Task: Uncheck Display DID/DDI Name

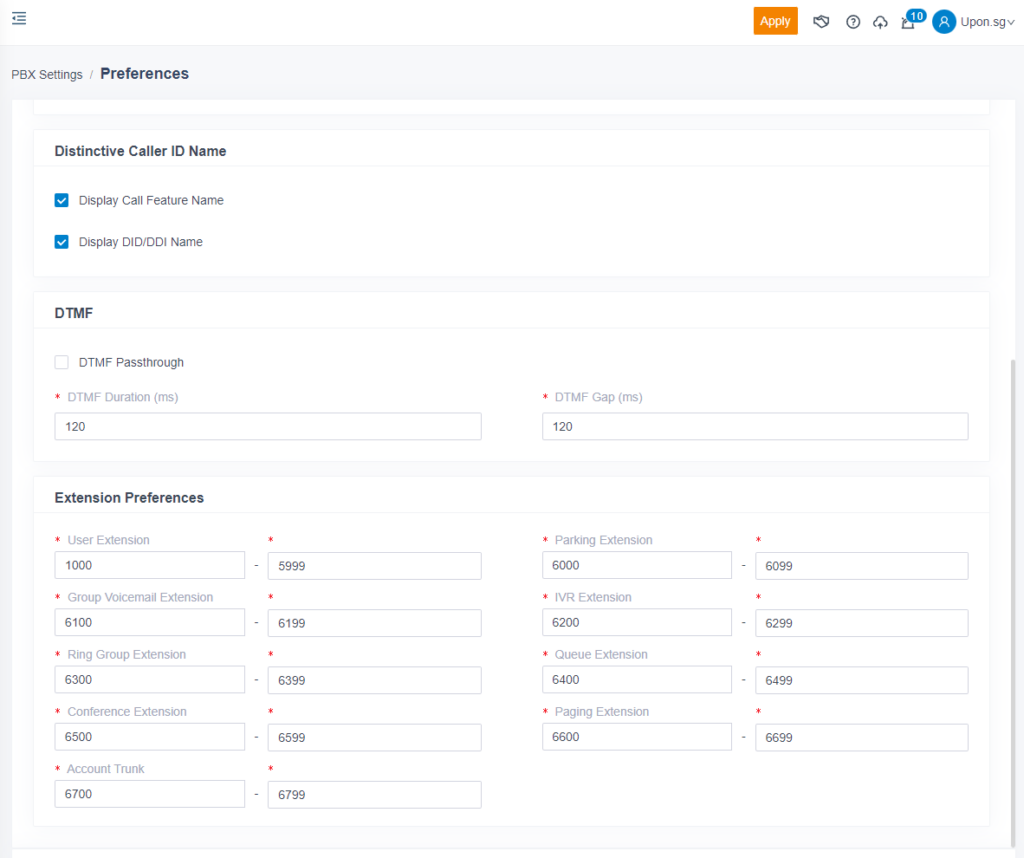Action: coord(61,241)
